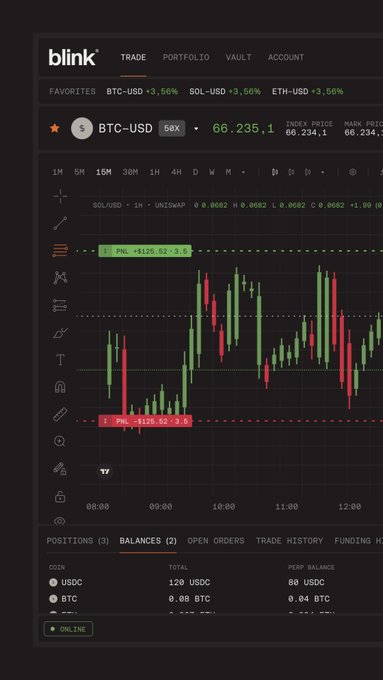
Task: Select the 5M timeframe
Action: [x=79, y=172]
